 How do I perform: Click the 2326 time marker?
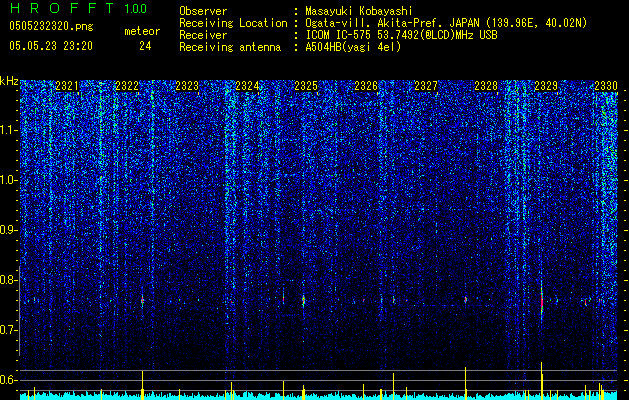[366, 86]
